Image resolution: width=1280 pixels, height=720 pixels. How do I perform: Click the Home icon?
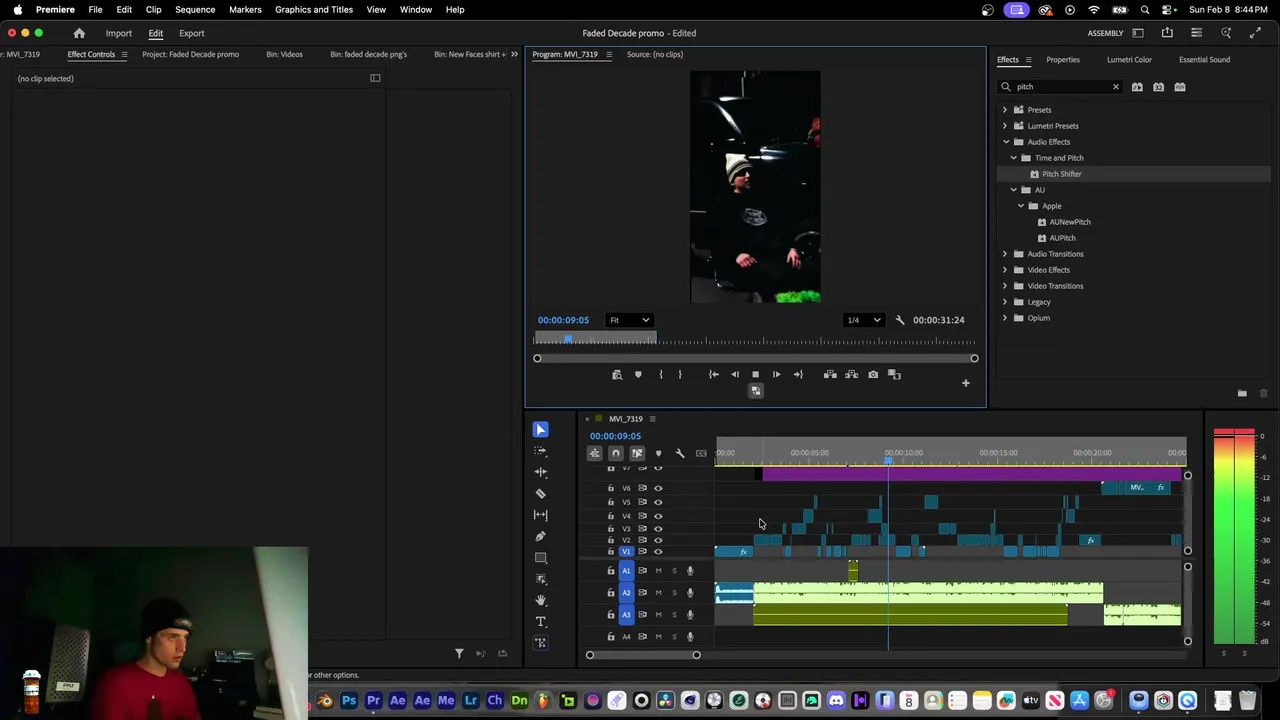79,33
